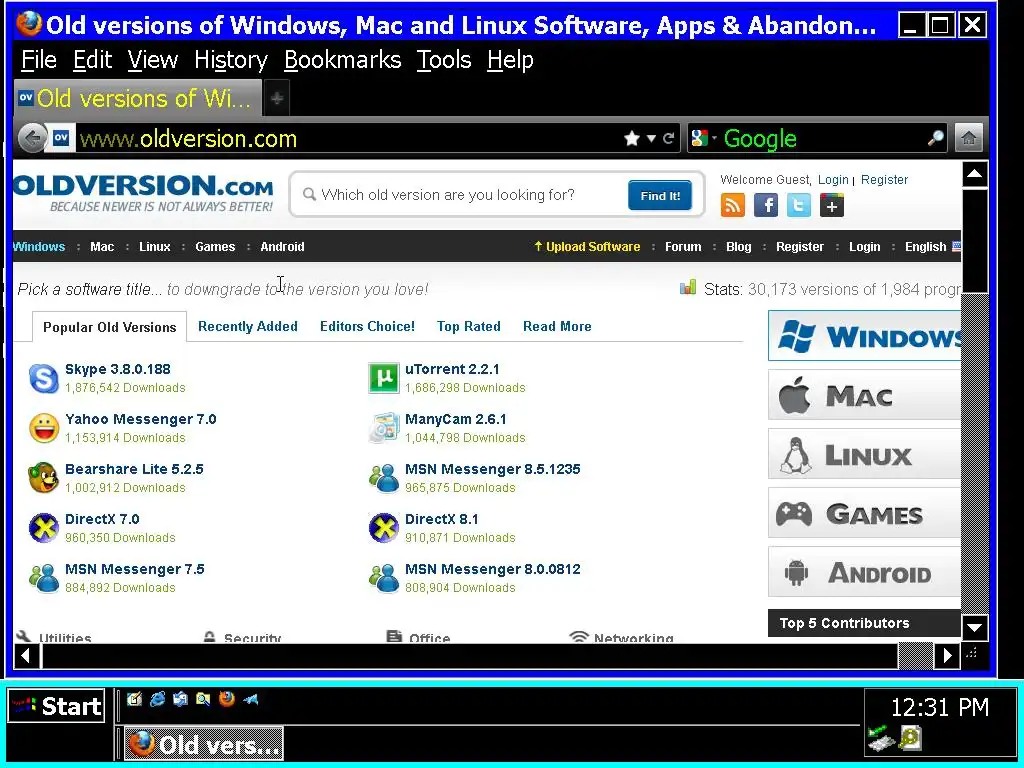The width and height of the screenshot is (1024, 768).
Task: Click the vertical scrollbar down arrow
Action: click(x=974, y=628)
